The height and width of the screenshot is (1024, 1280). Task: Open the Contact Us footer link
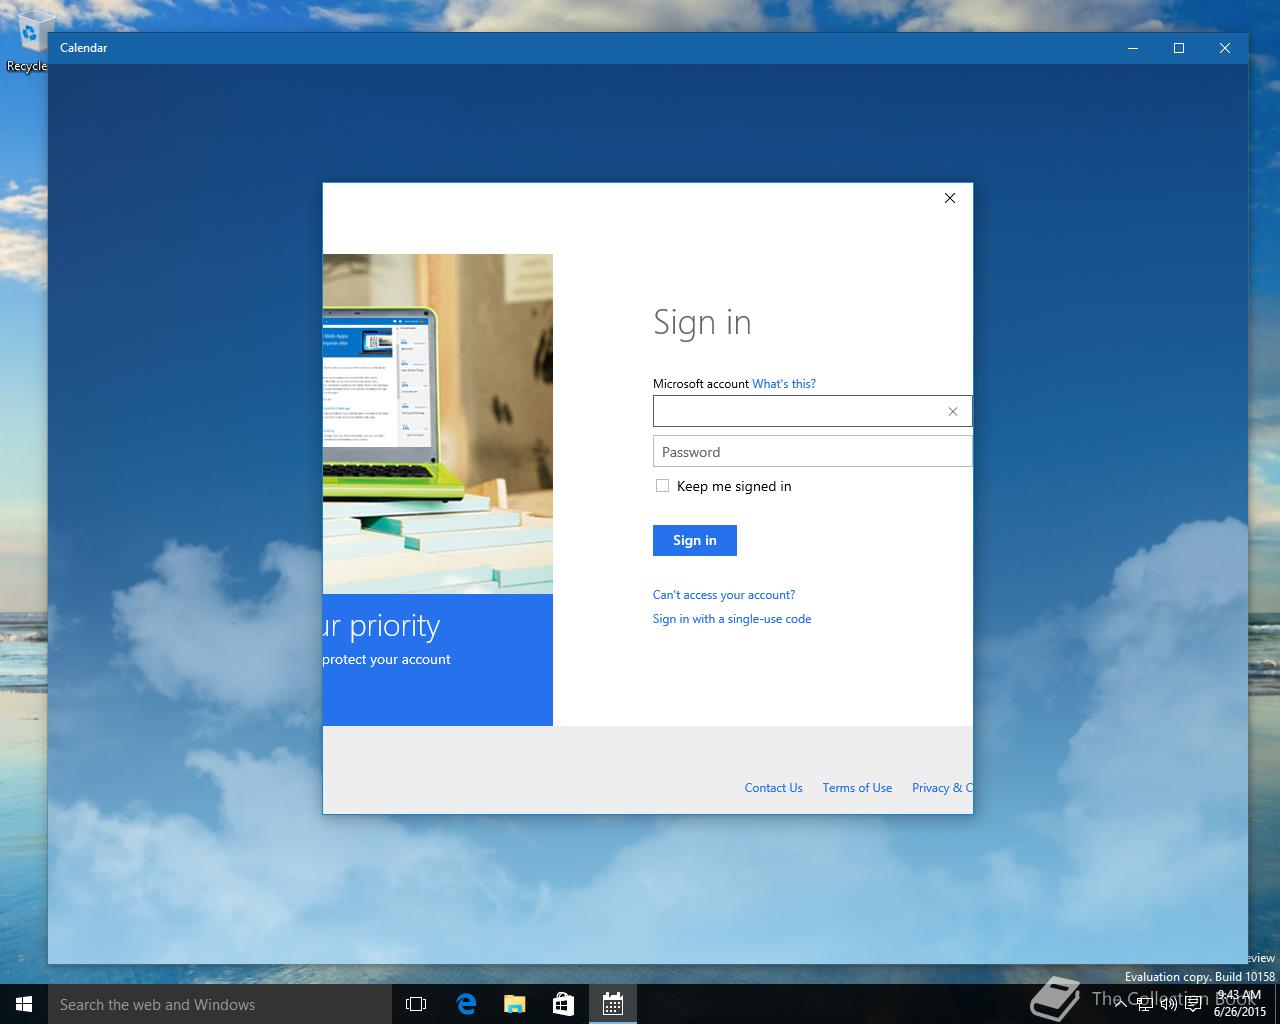774,788
